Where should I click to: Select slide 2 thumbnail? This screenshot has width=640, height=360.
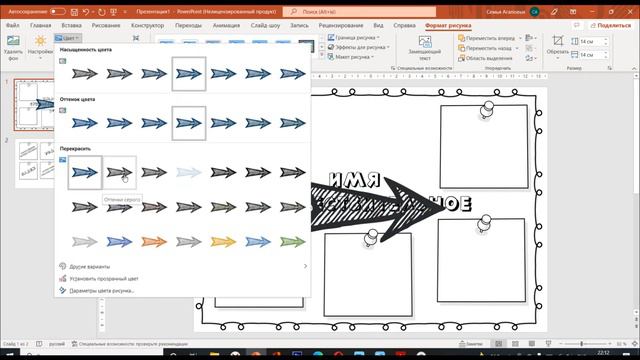35,163
